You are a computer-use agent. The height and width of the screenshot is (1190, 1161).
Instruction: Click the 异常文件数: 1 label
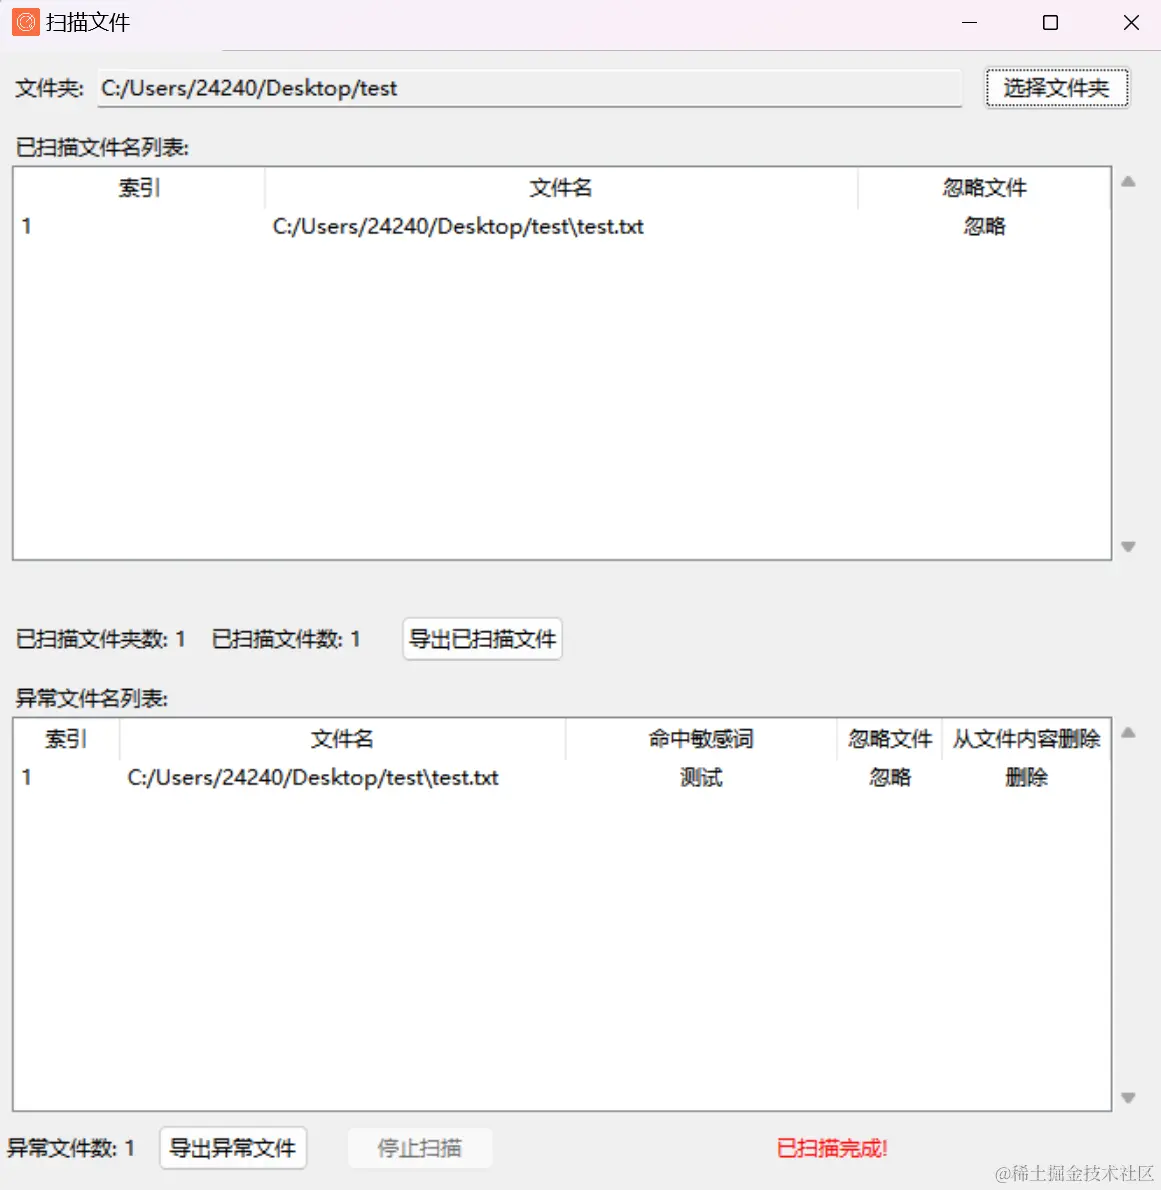71,1148
